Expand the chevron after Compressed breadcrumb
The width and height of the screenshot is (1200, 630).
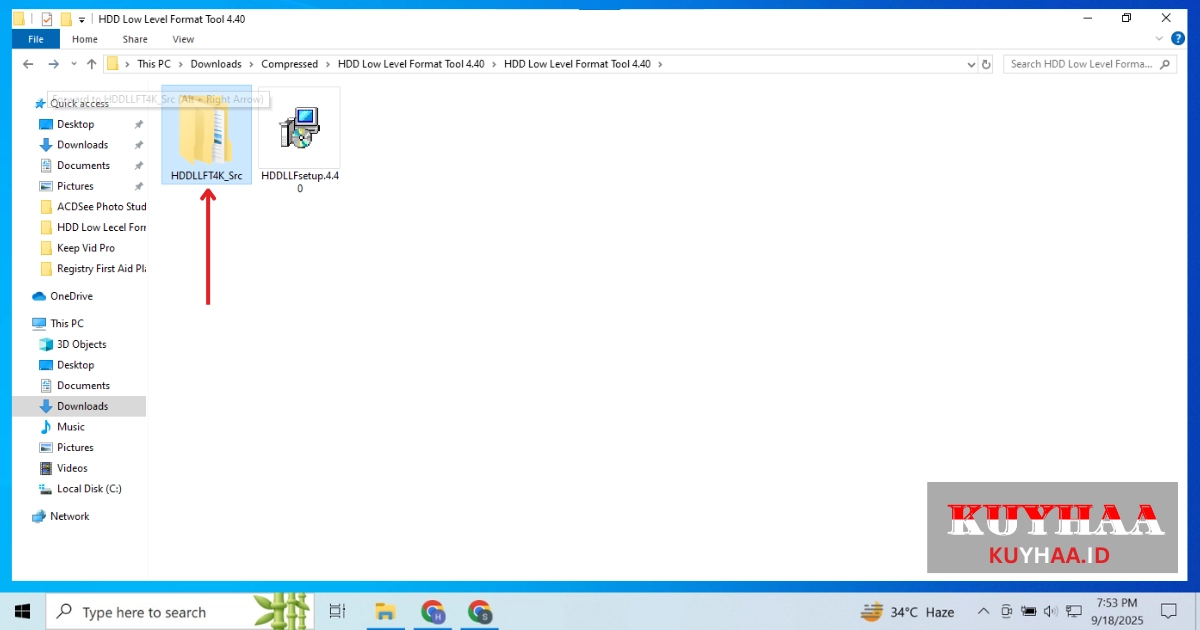(328, 64)
